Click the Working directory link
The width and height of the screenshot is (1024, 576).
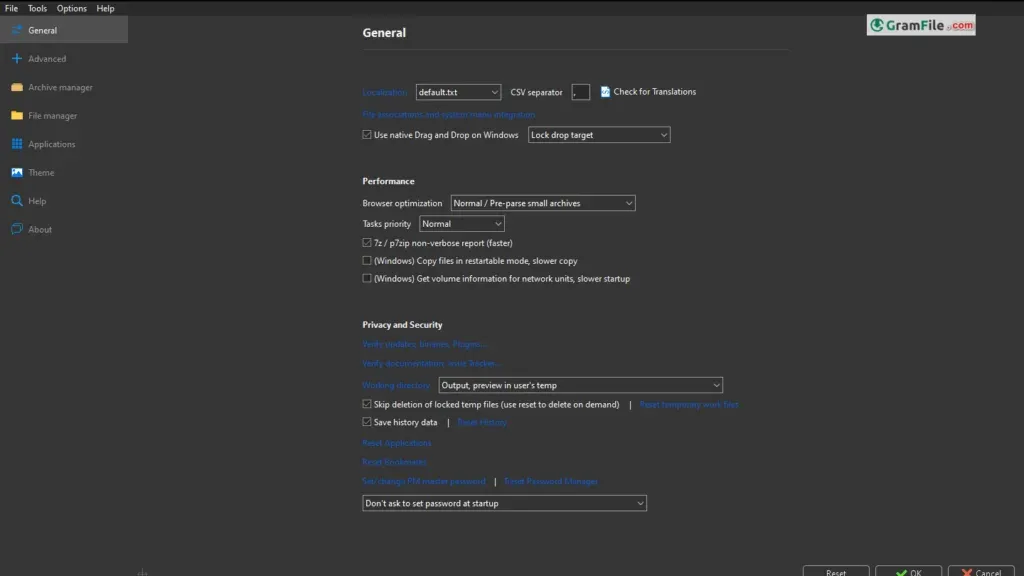click(x=396, y=385)
